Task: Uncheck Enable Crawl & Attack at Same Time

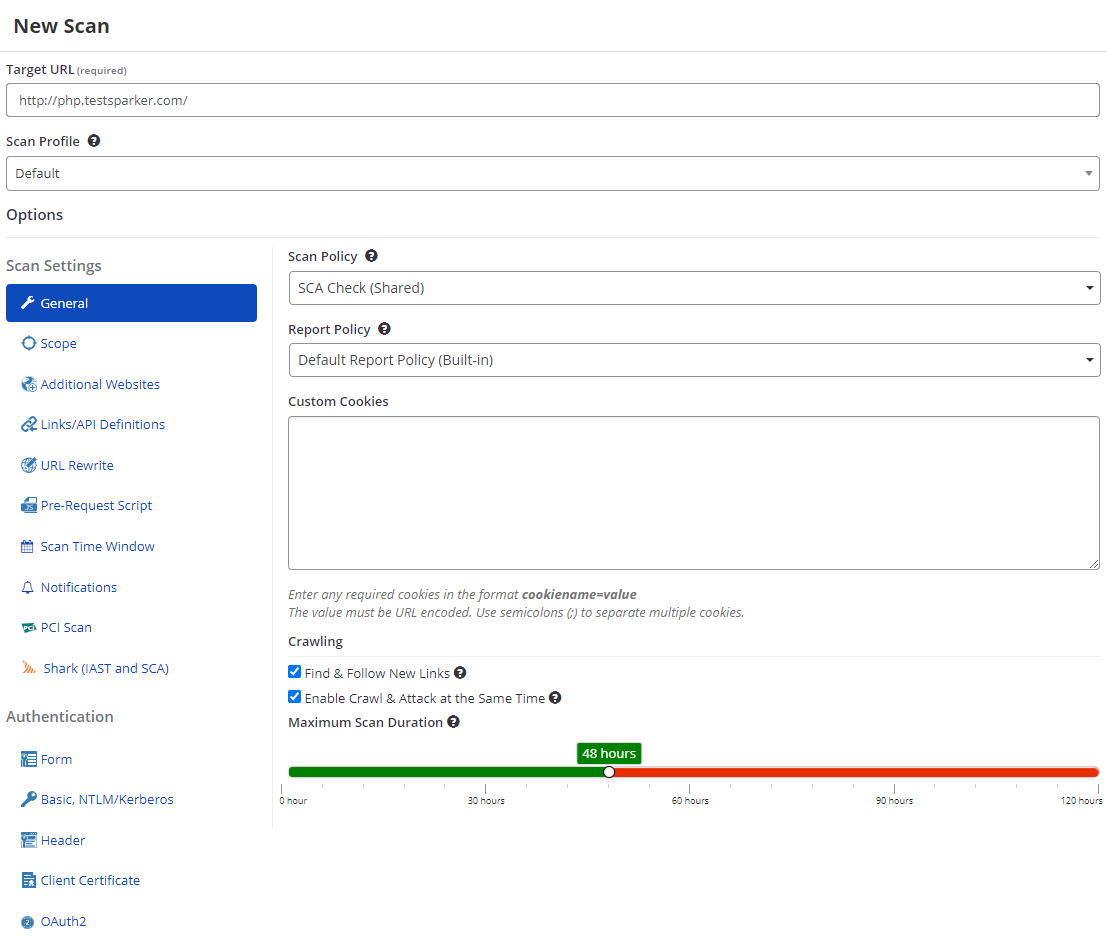Action: pos(294,697)
